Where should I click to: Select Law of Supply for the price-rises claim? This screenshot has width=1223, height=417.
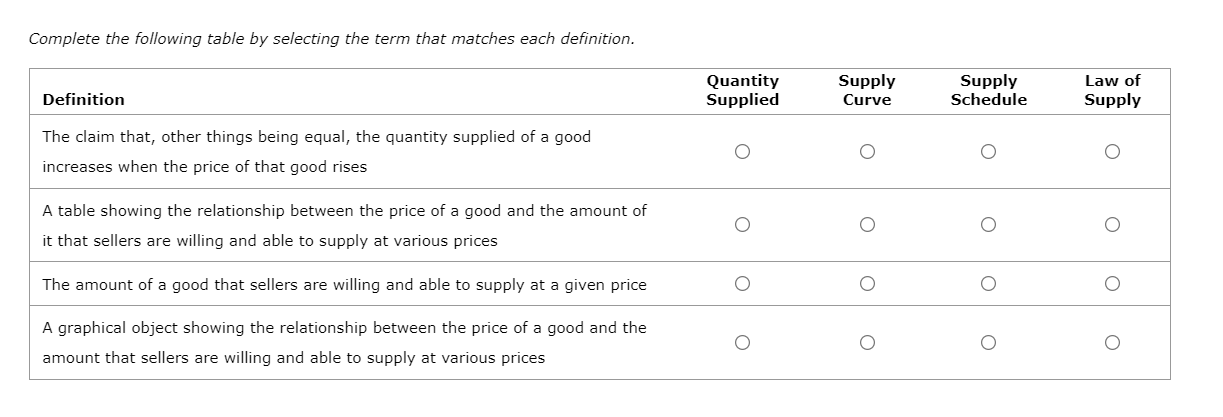(1112, 152)
